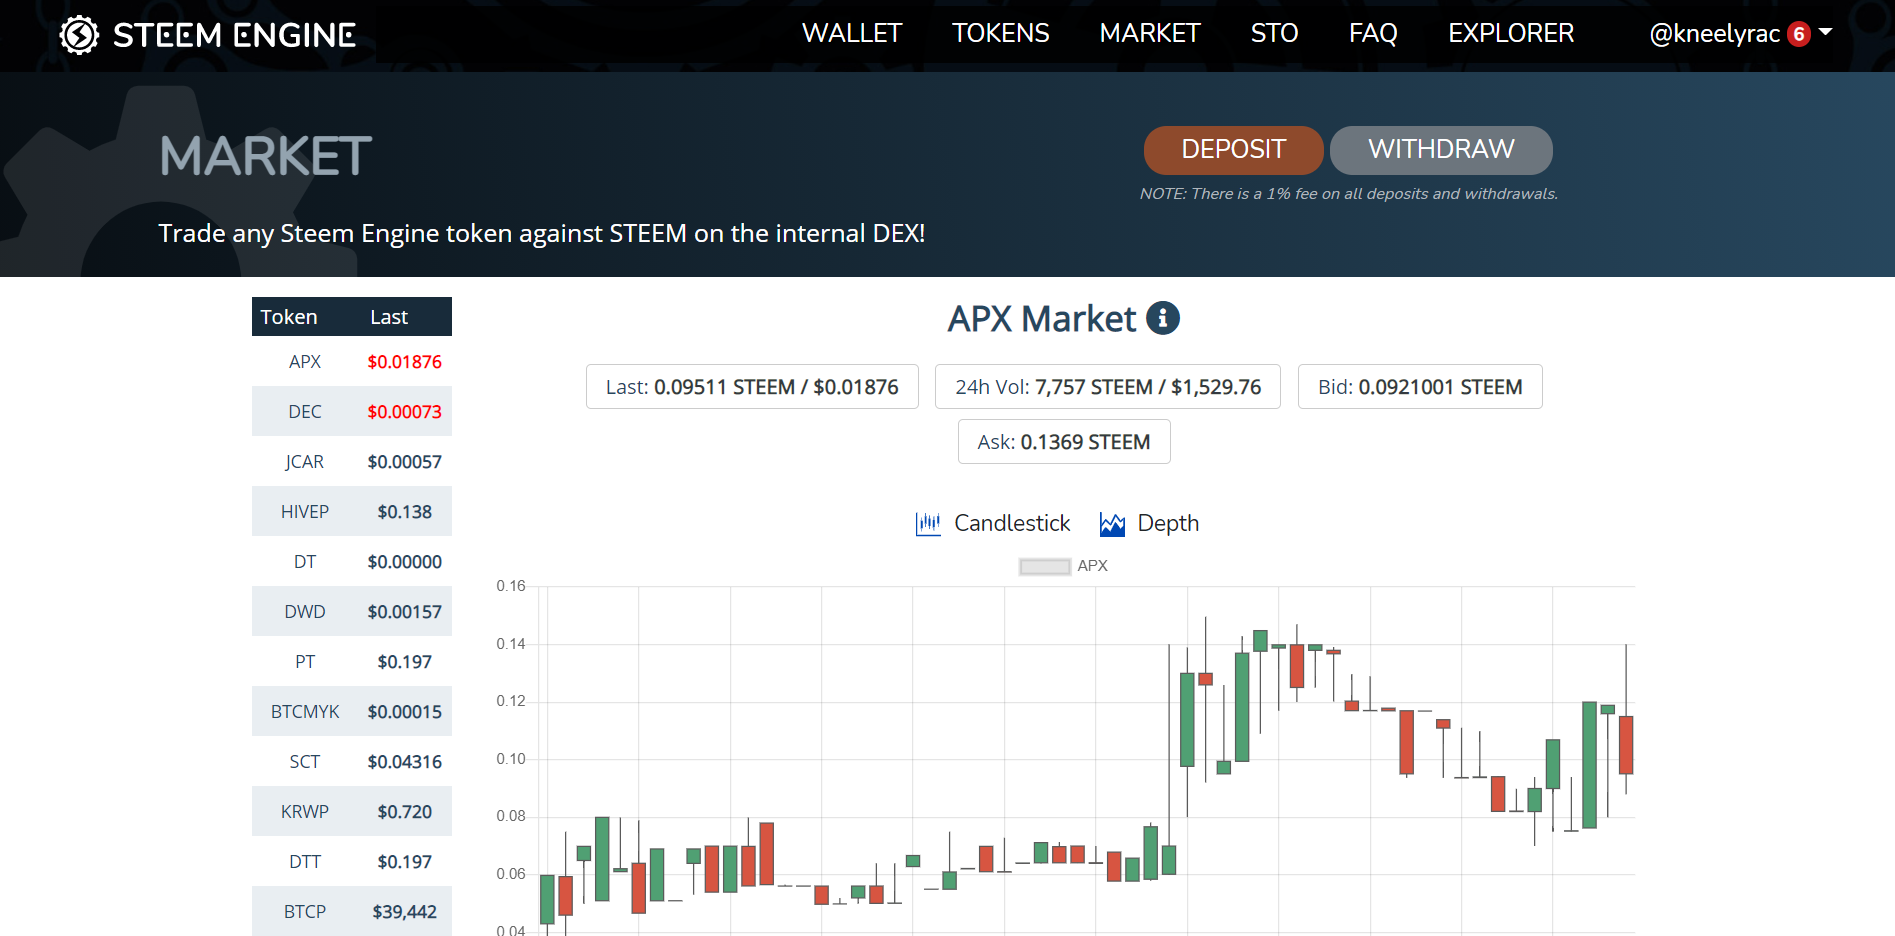Click the Last price 0.09511 STEEM box
The height and width of the screenshot is (936, 1895).
[752, 387]
